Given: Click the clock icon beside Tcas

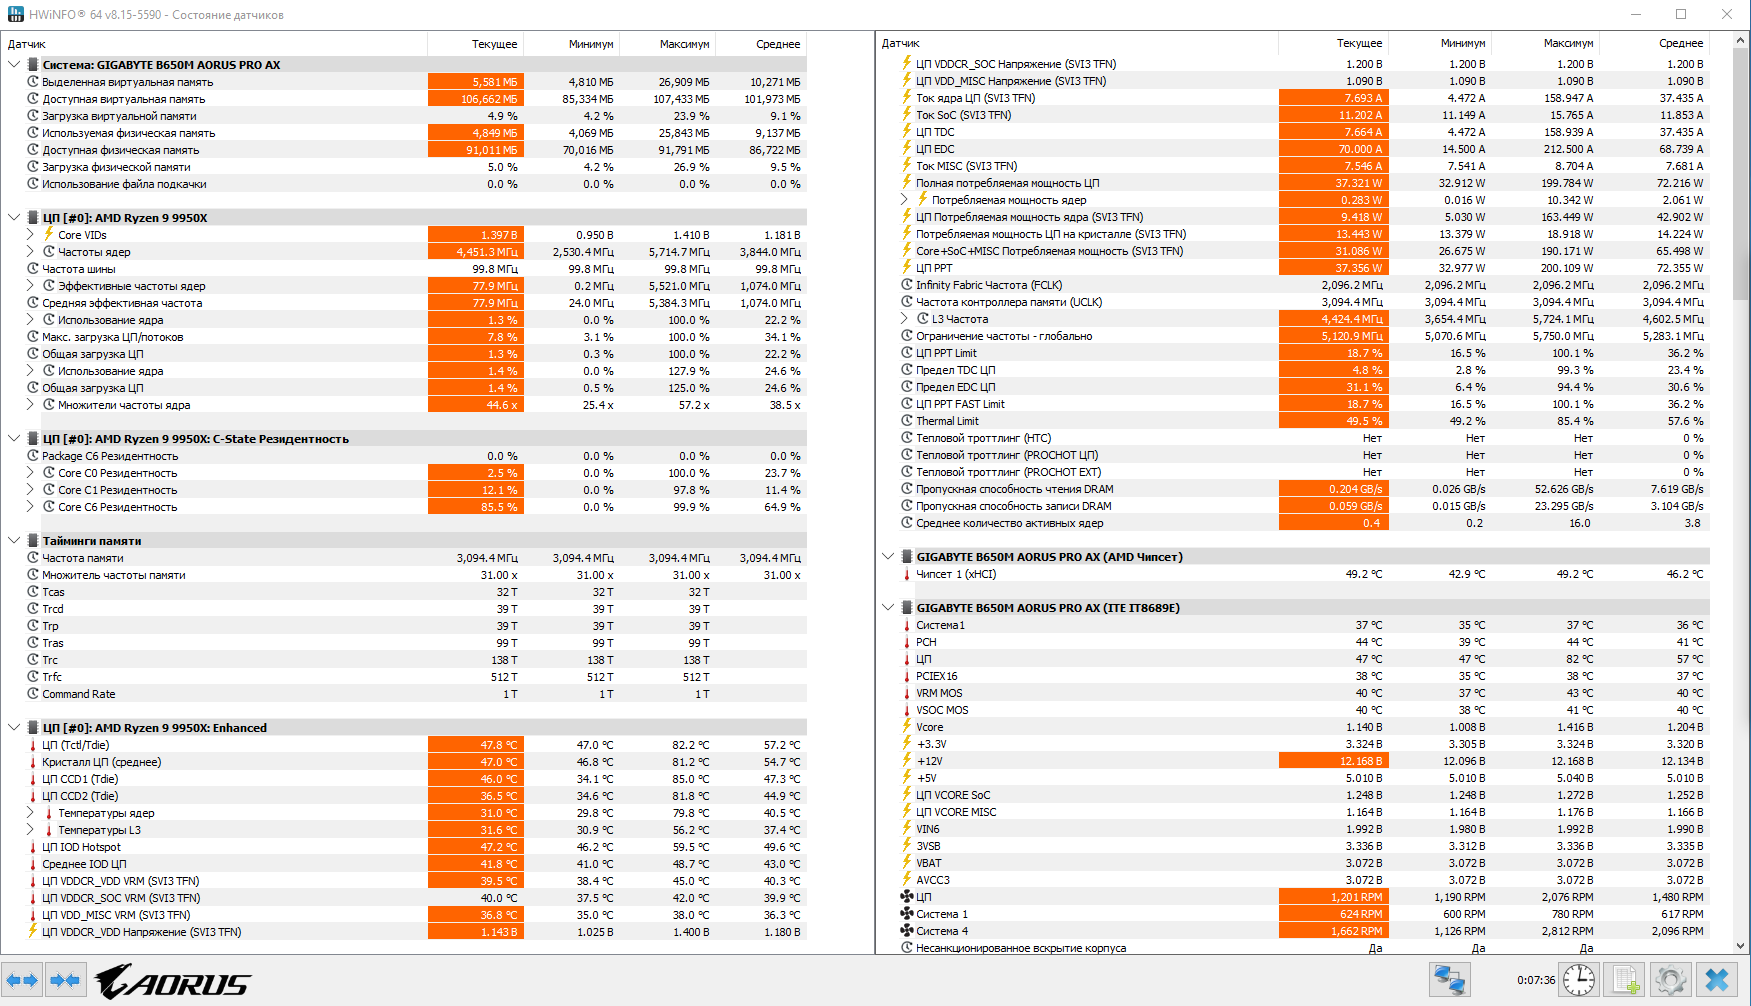Looking at the screenshot, I should 33,592.
